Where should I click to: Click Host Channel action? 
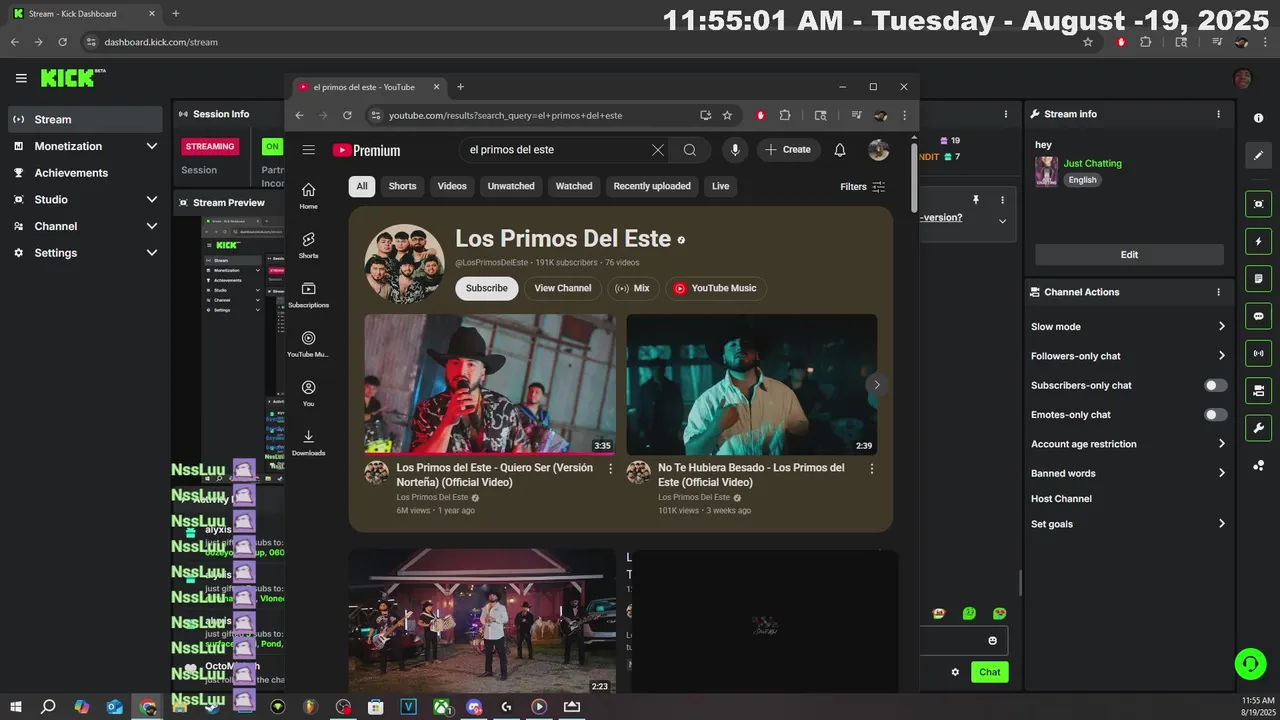1061,499
